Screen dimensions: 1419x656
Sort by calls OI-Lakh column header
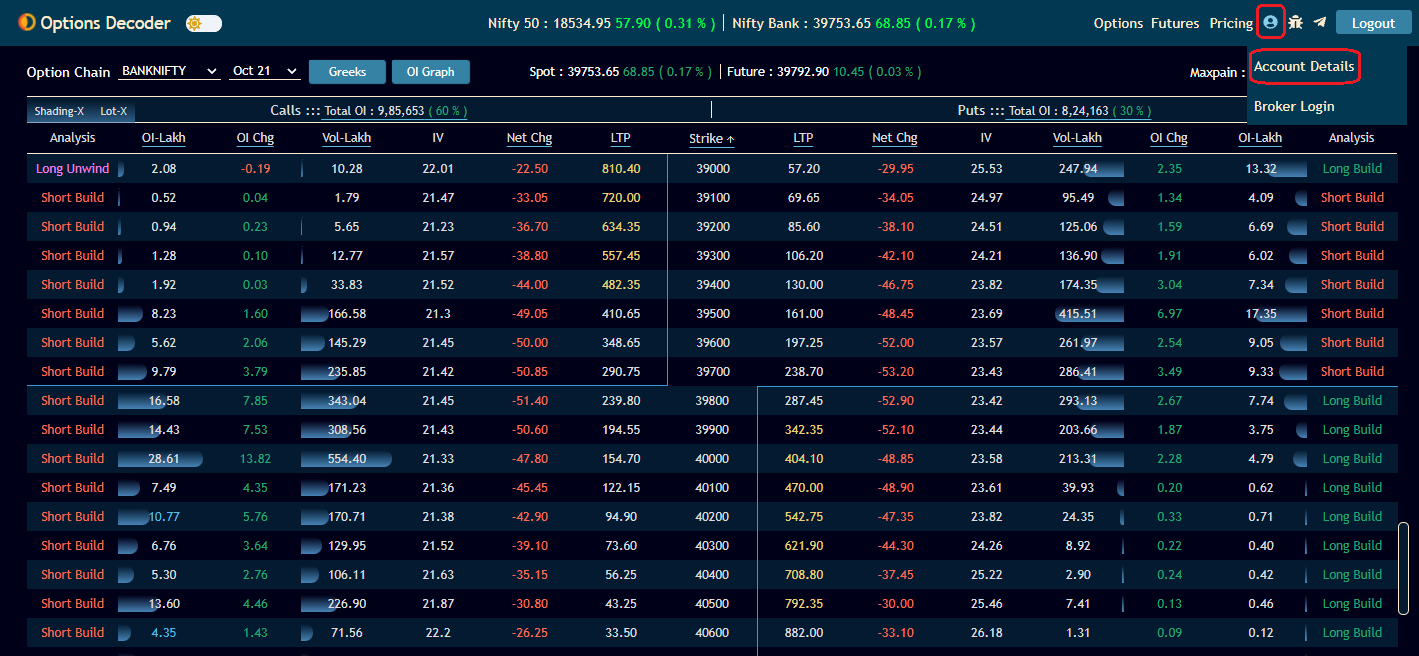tap(163, 138)
